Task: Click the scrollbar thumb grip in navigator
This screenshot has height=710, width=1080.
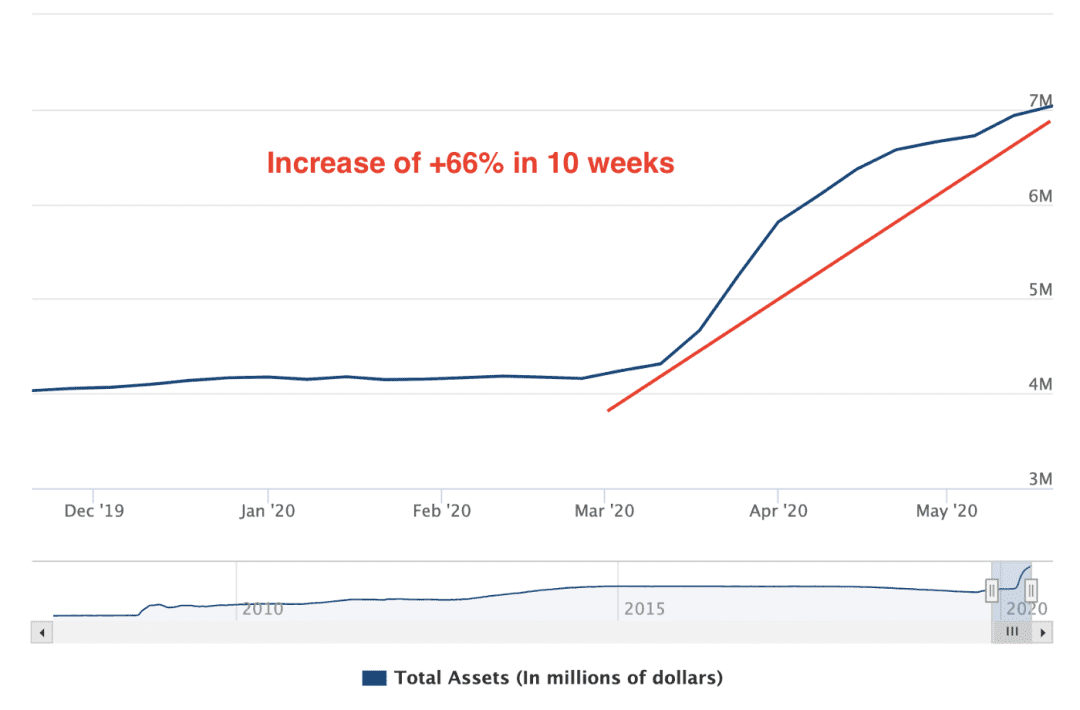Action: (x=1012, y=631)
